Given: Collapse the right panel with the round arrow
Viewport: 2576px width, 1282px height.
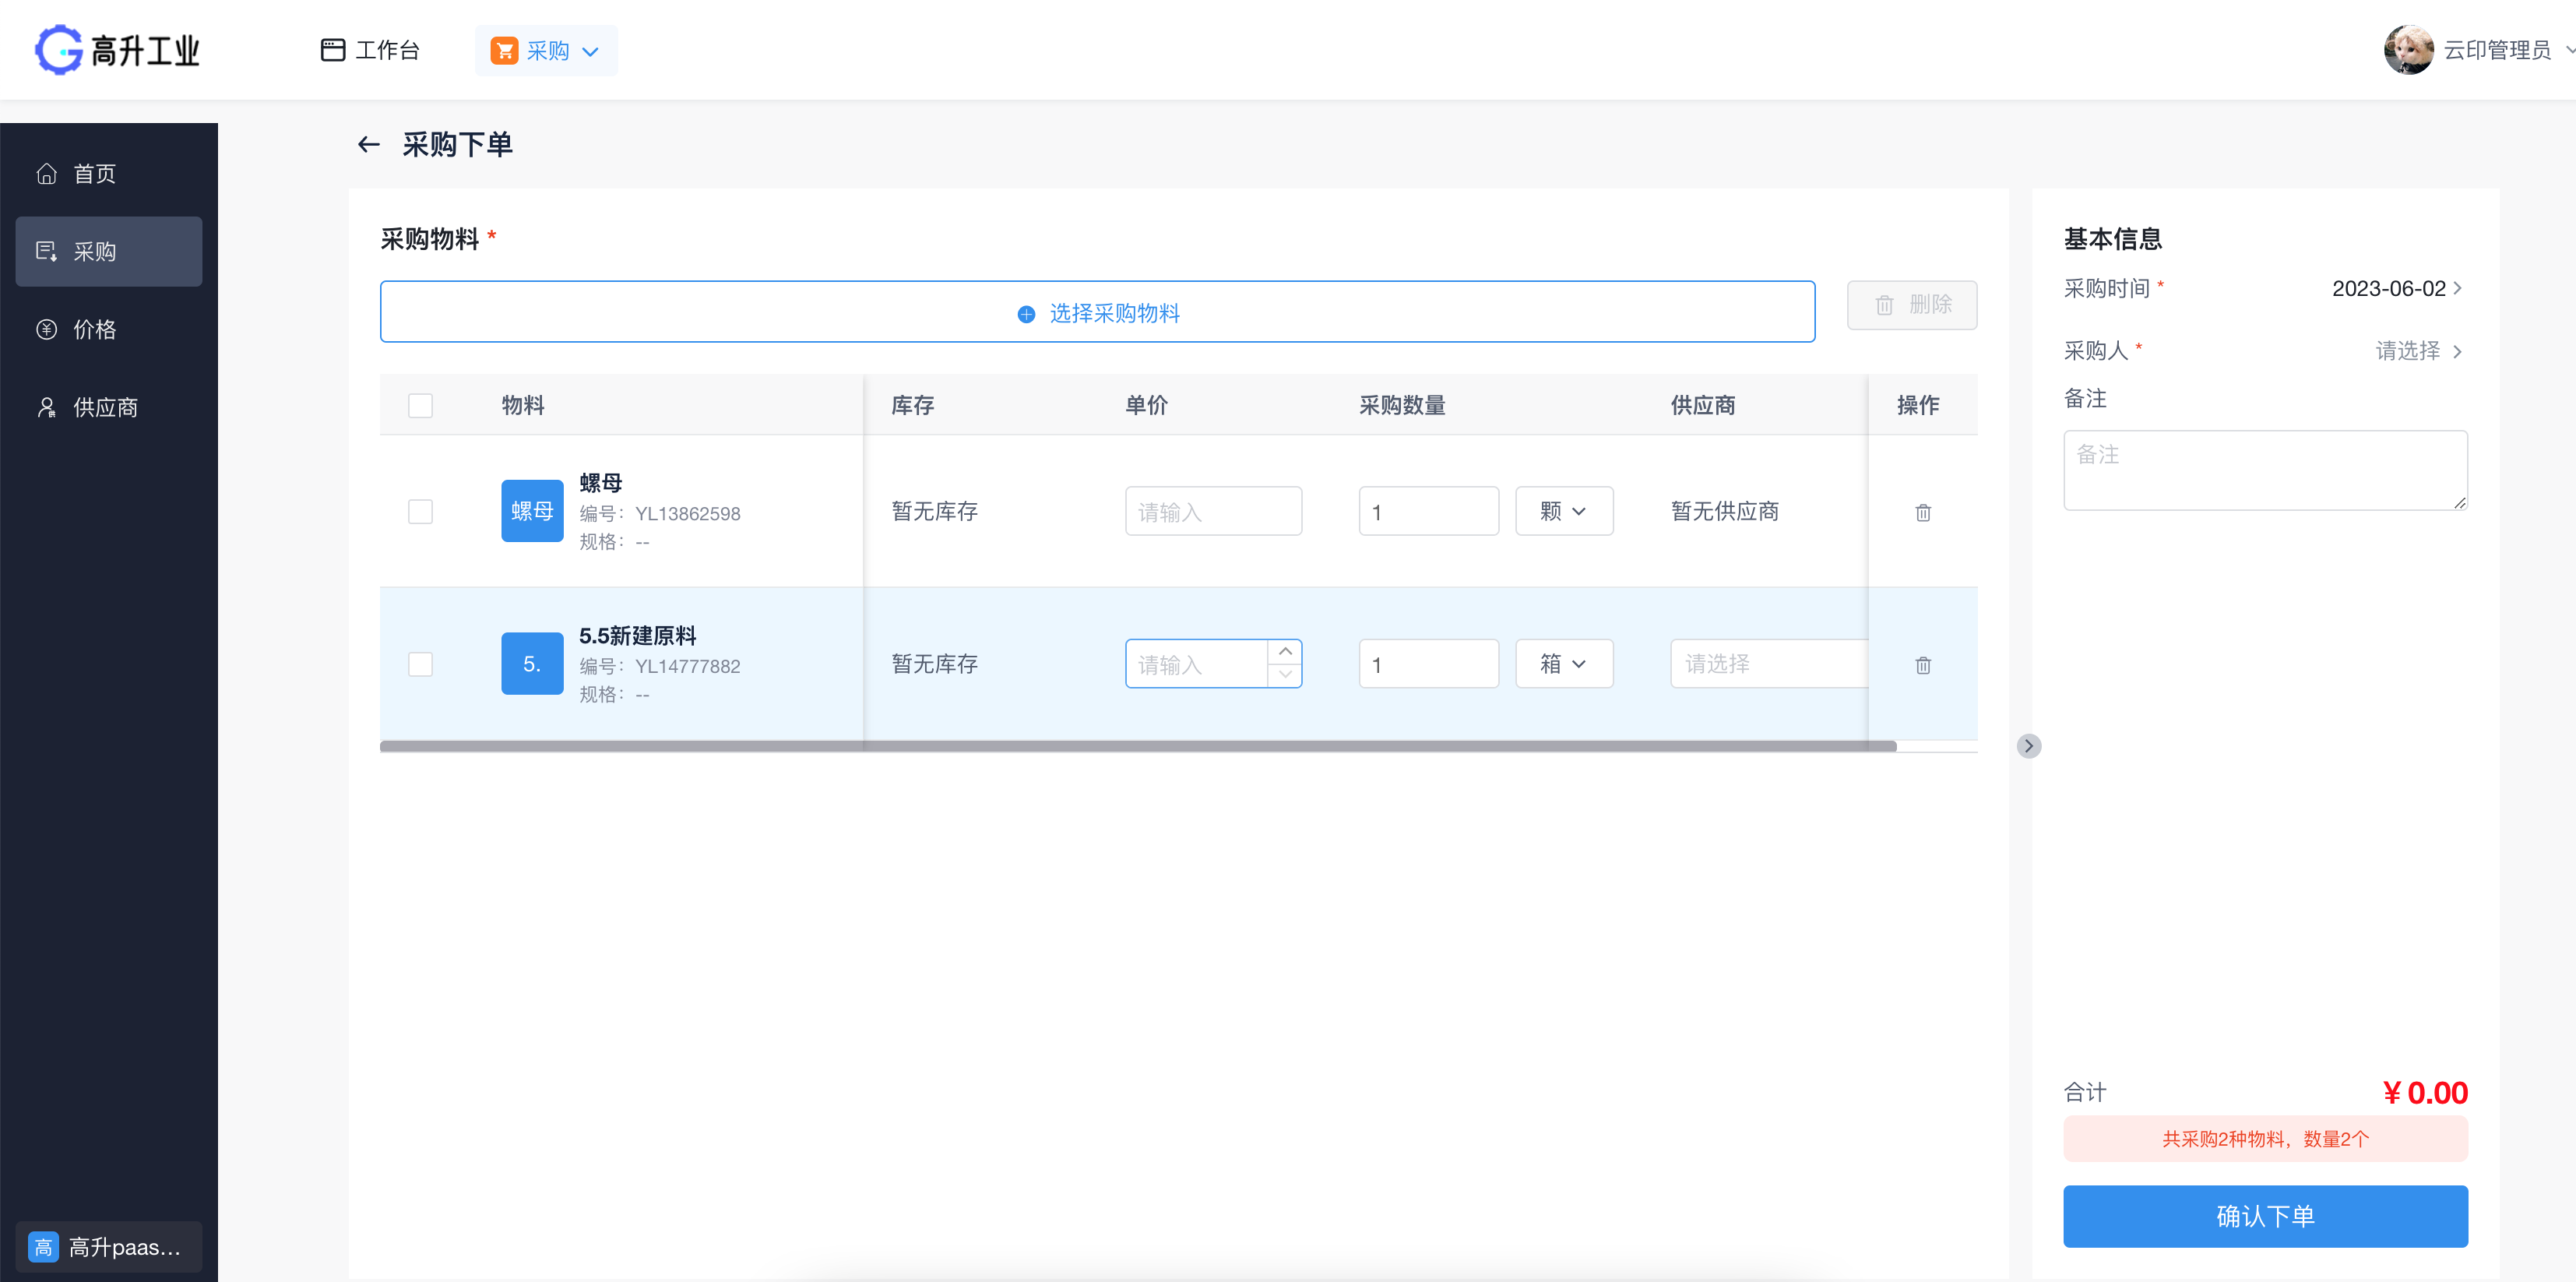Looking at the screenshot, I should (2028, 746).
